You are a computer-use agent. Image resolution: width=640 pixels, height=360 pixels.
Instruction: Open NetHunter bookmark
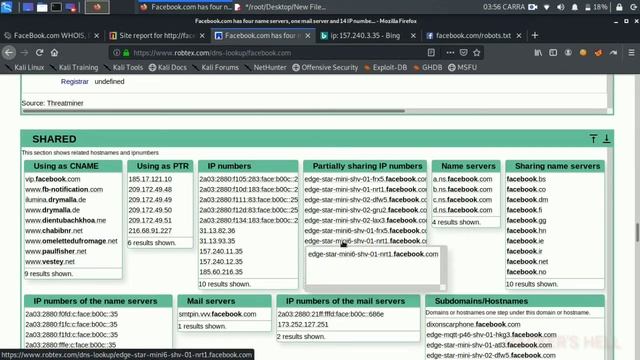[x=266, y=67]
